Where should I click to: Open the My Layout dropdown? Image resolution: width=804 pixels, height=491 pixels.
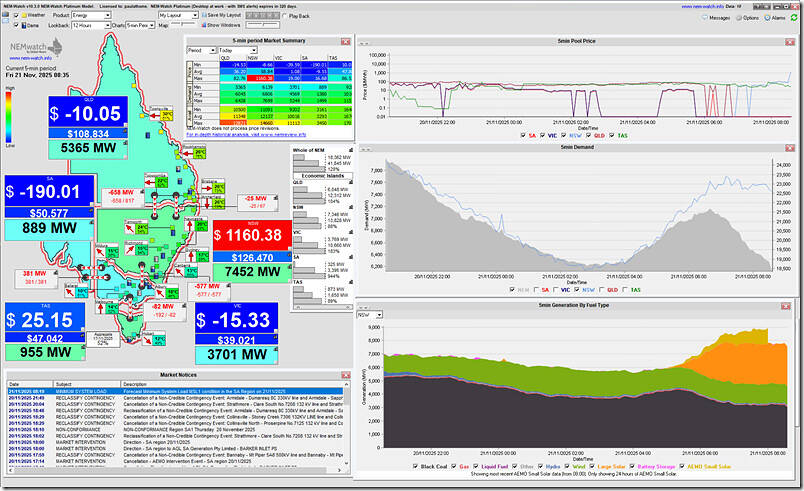pyautogui.click(x=178, y=15)
